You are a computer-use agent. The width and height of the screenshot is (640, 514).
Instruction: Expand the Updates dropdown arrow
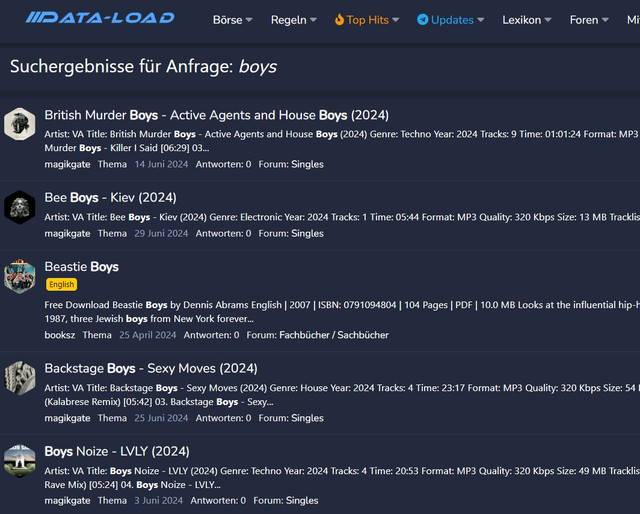coord(480,20)
